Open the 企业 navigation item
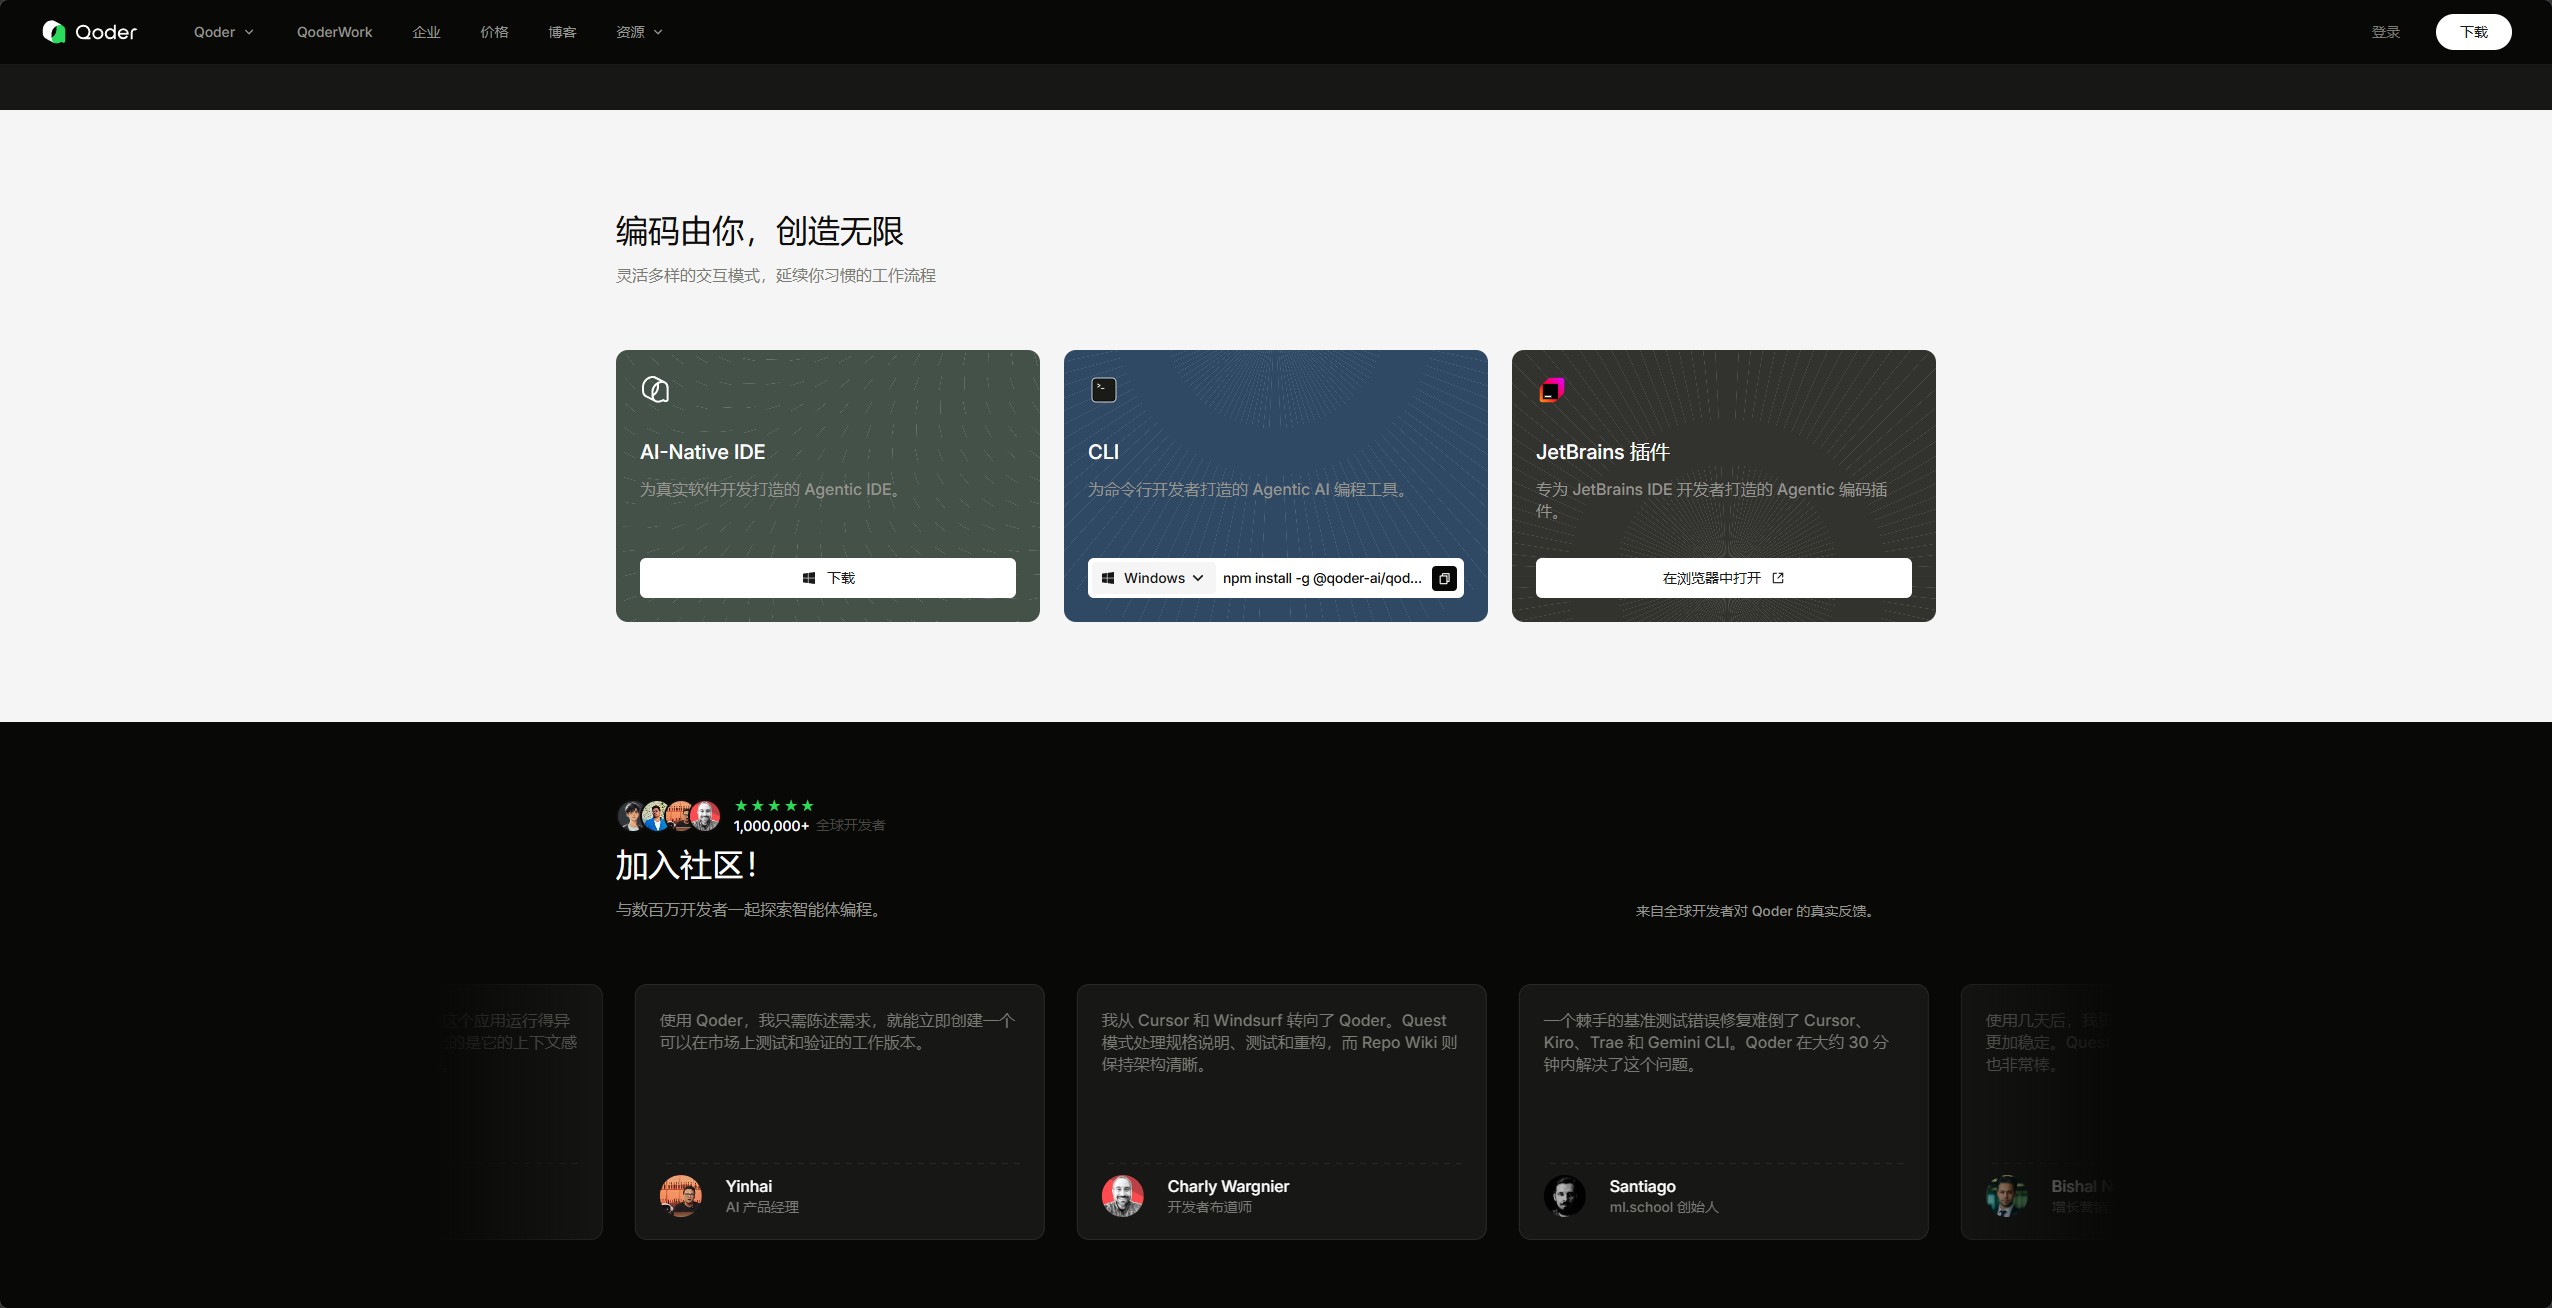The image size is (2552, 1308). click(x=426, y=32)
